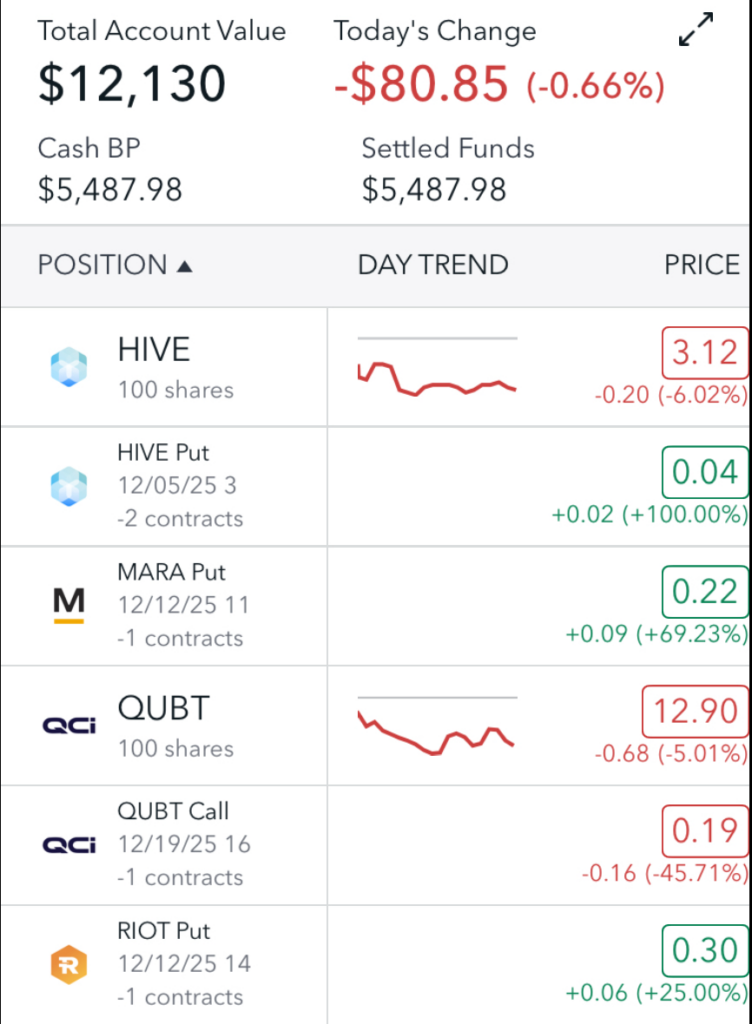The image size is (752, 1024).
Task: Click the HIVE Put 0.04 price badge
Action: pyautogui.click(x=705, y=472)
